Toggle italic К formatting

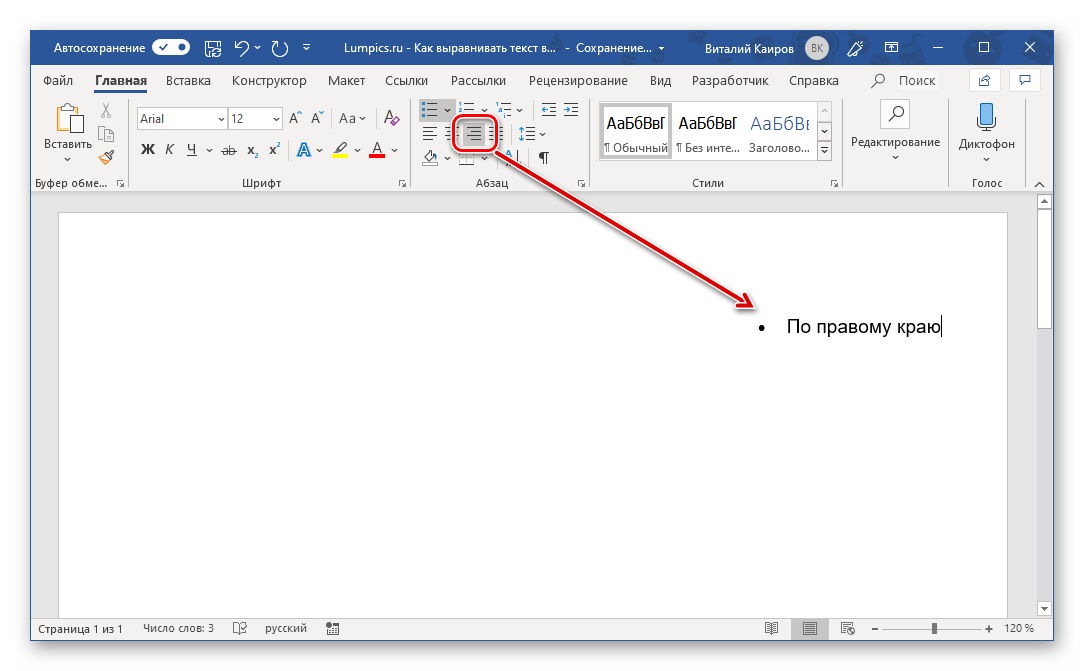169,150
